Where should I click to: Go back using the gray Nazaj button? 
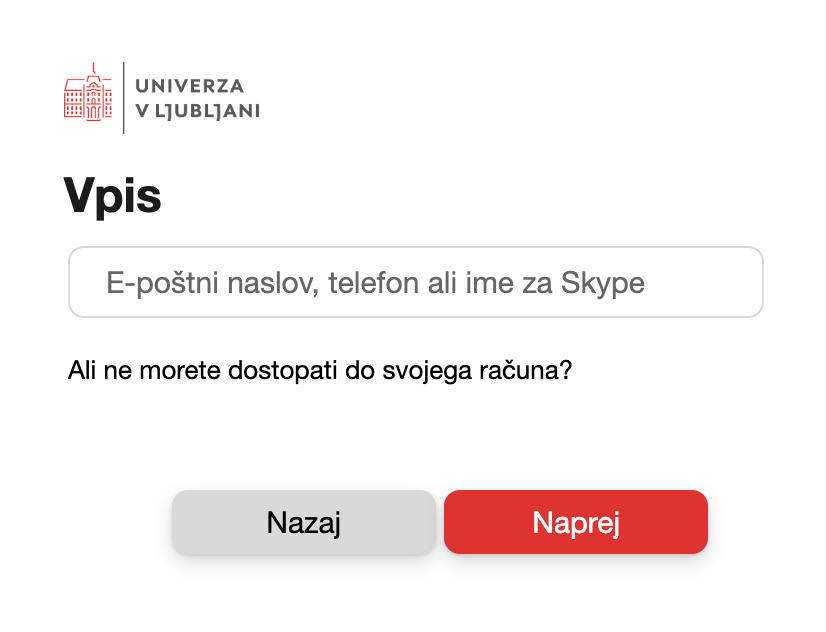click(304, 522)
